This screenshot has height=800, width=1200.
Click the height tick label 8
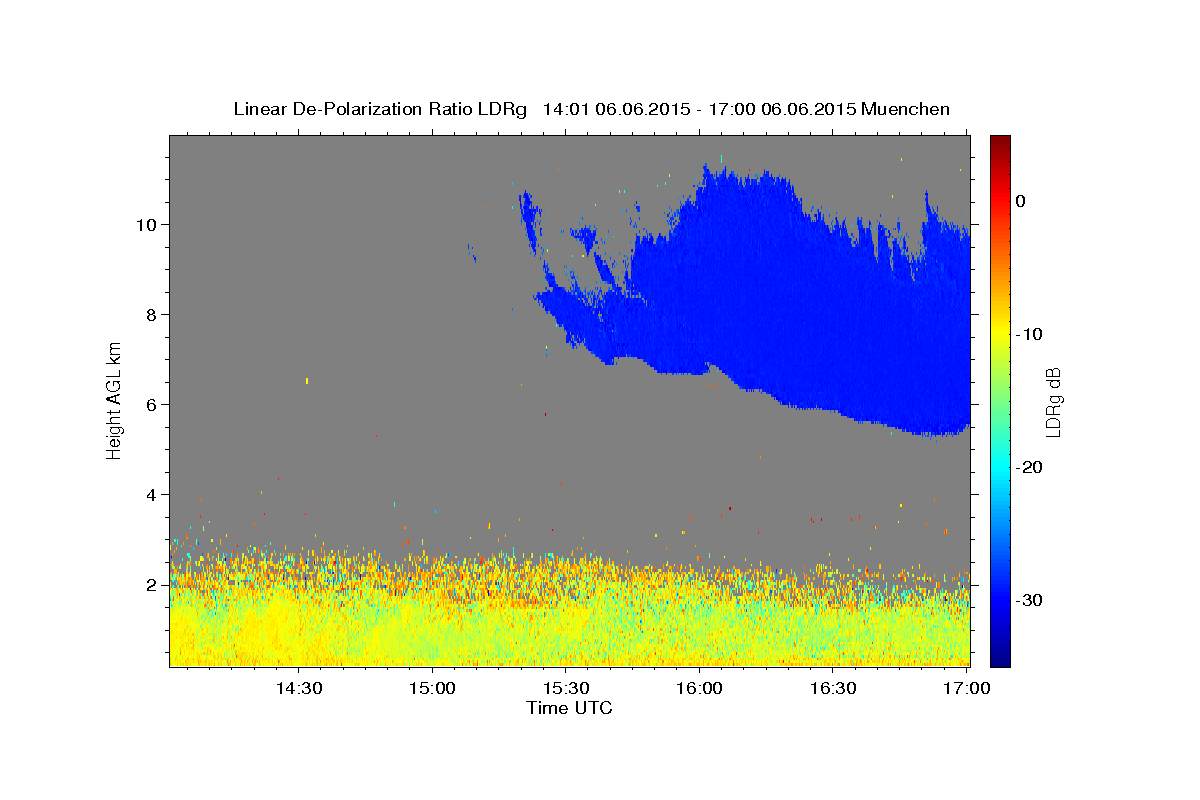pyautogui.click(x=152, y=314)
